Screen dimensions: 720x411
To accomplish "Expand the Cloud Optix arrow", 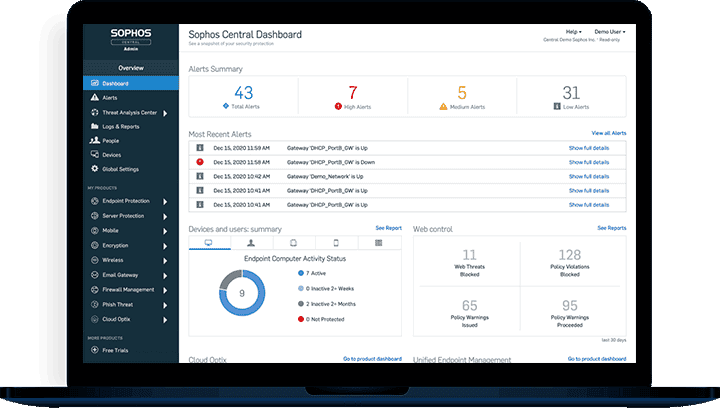I will [165, 320].
